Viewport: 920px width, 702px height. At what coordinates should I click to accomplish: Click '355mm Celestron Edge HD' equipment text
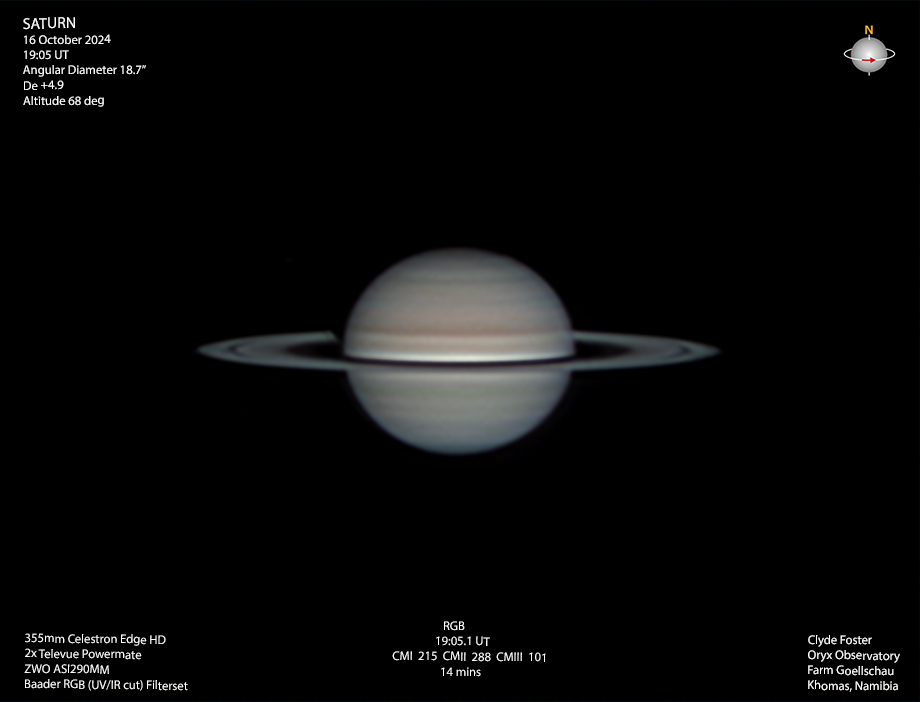(95, 639)
